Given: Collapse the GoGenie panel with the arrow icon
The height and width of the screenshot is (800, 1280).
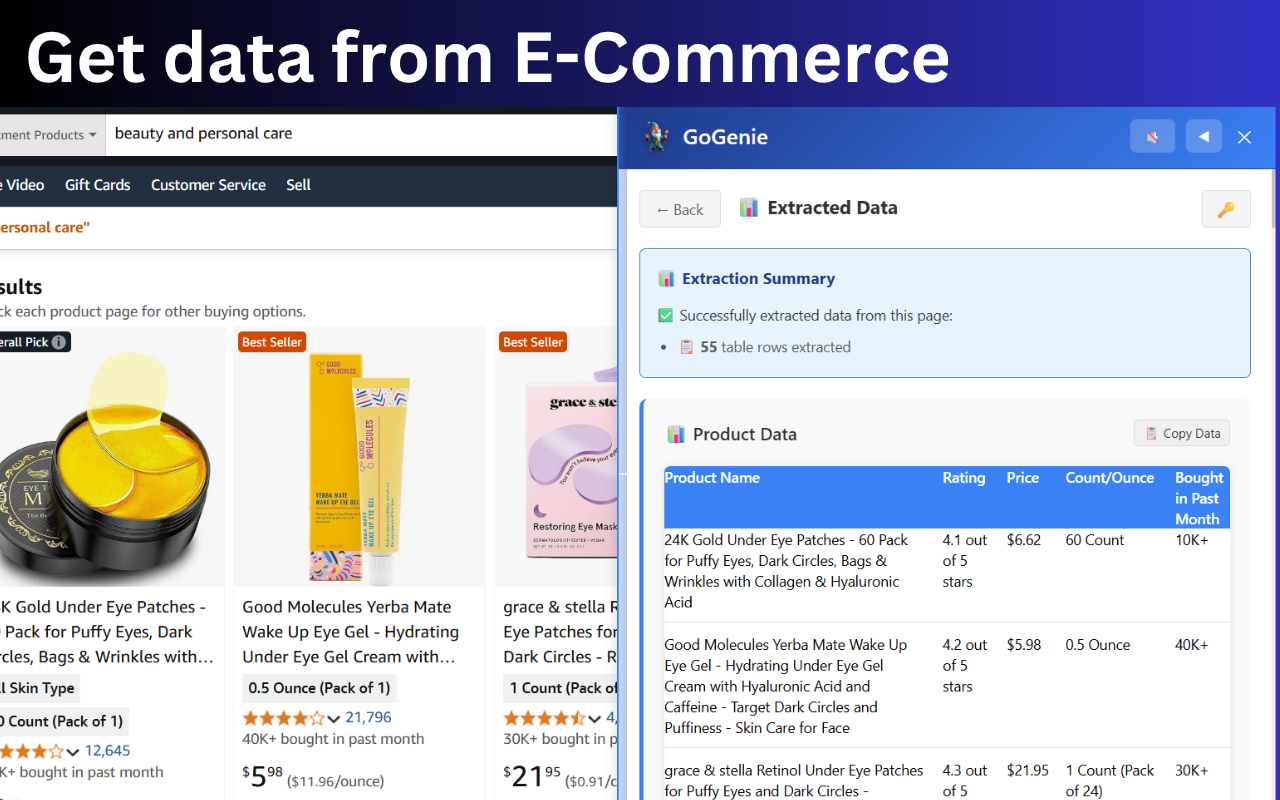Looking at the screenshot, I should pos(1204,137).
